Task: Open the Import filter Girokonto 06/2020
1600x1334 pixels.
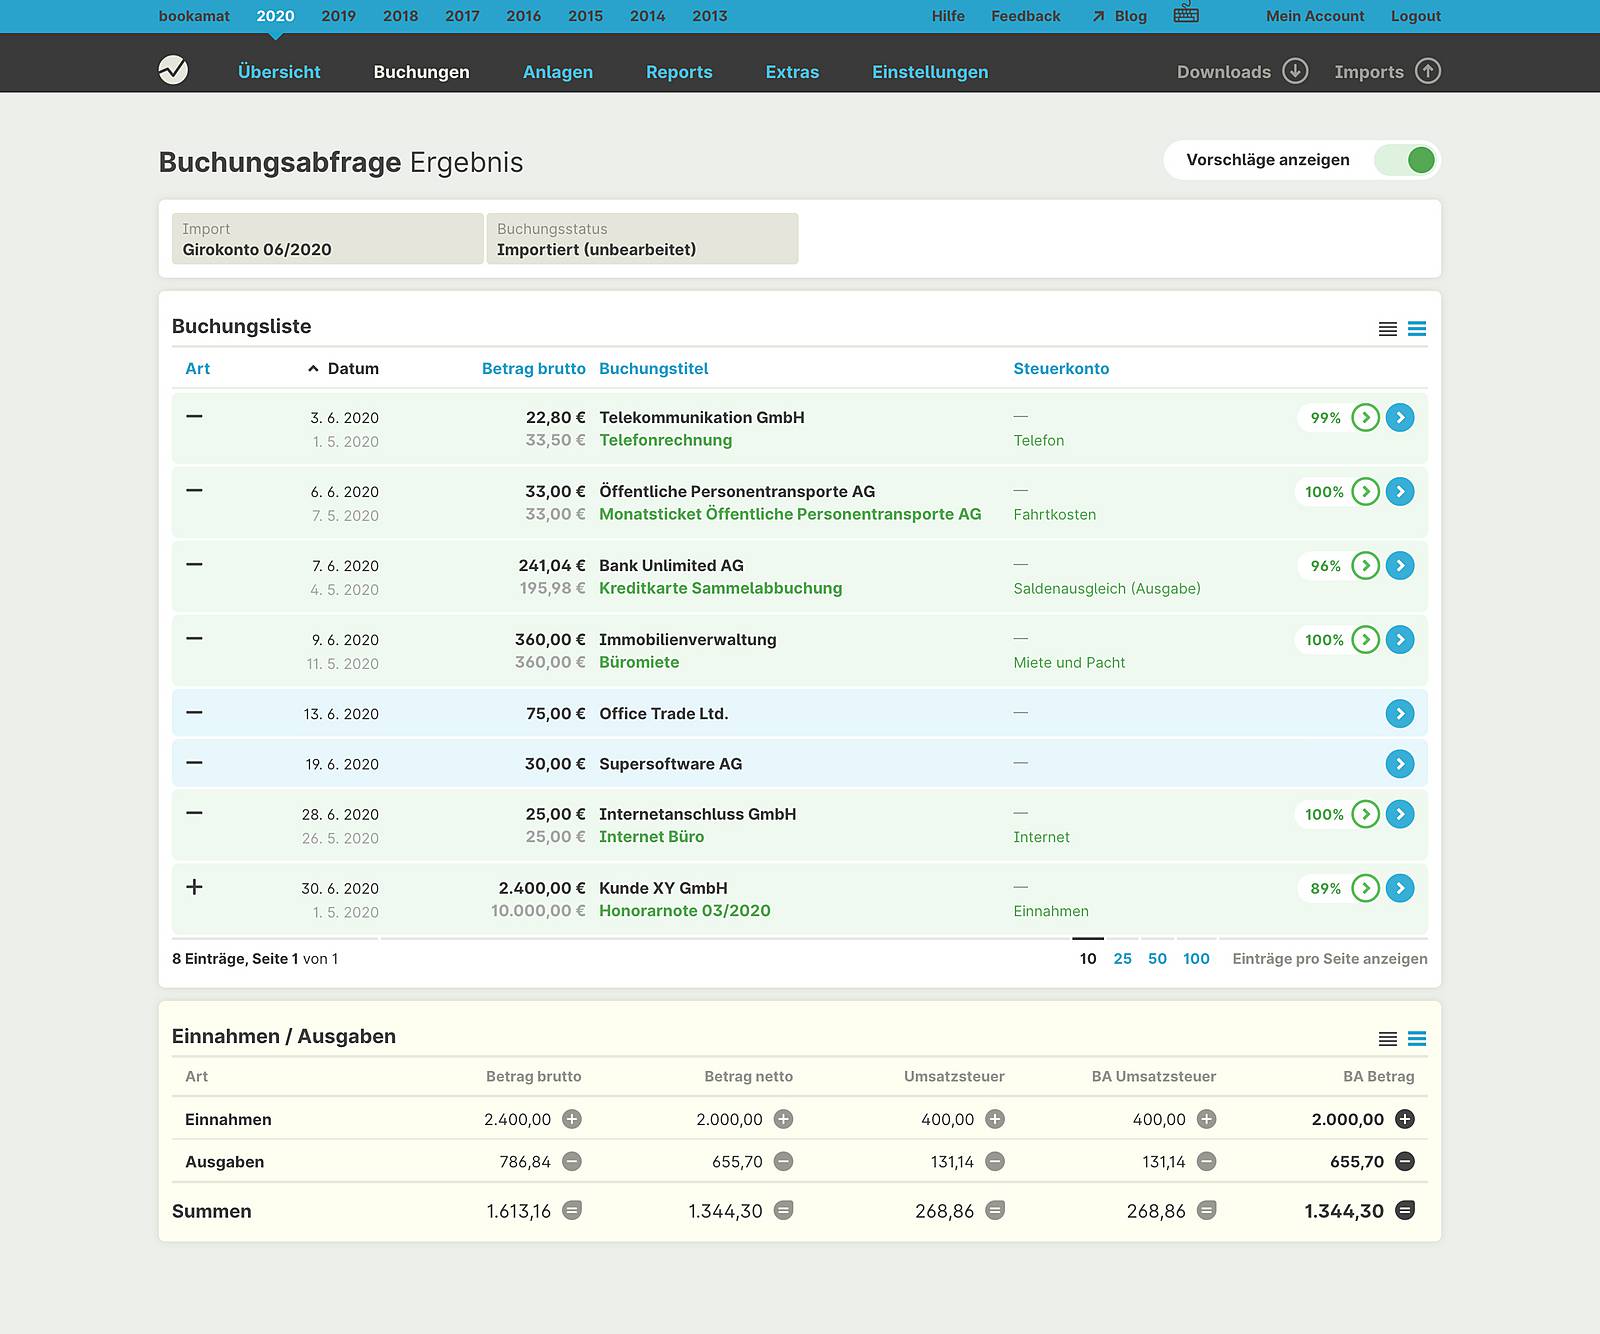Action: [327, 239]
